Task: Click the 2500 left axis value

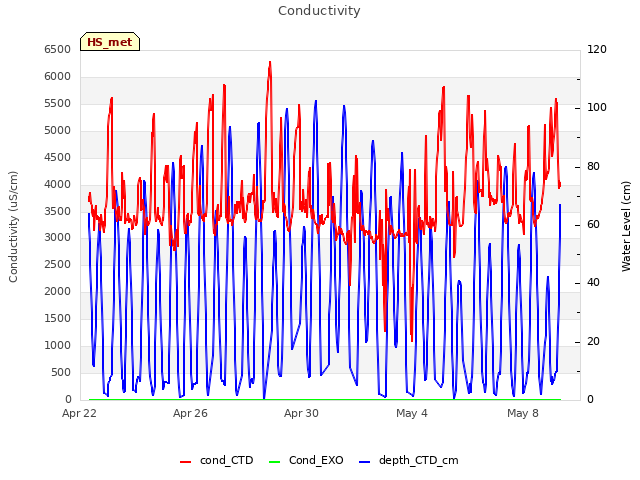Action: coord(58,264)
